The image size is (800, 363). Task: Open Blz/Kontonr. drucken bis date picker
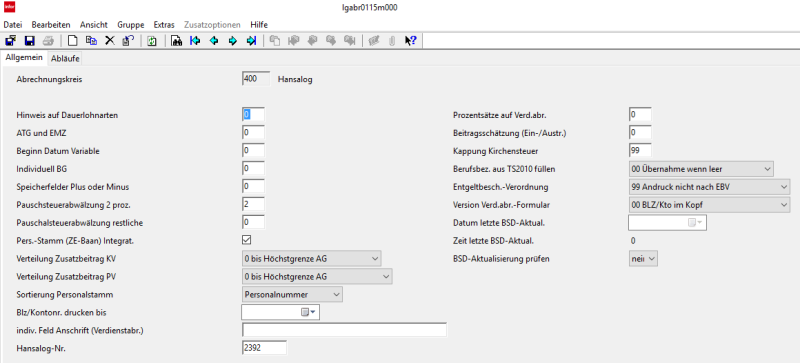click(309, 312)
